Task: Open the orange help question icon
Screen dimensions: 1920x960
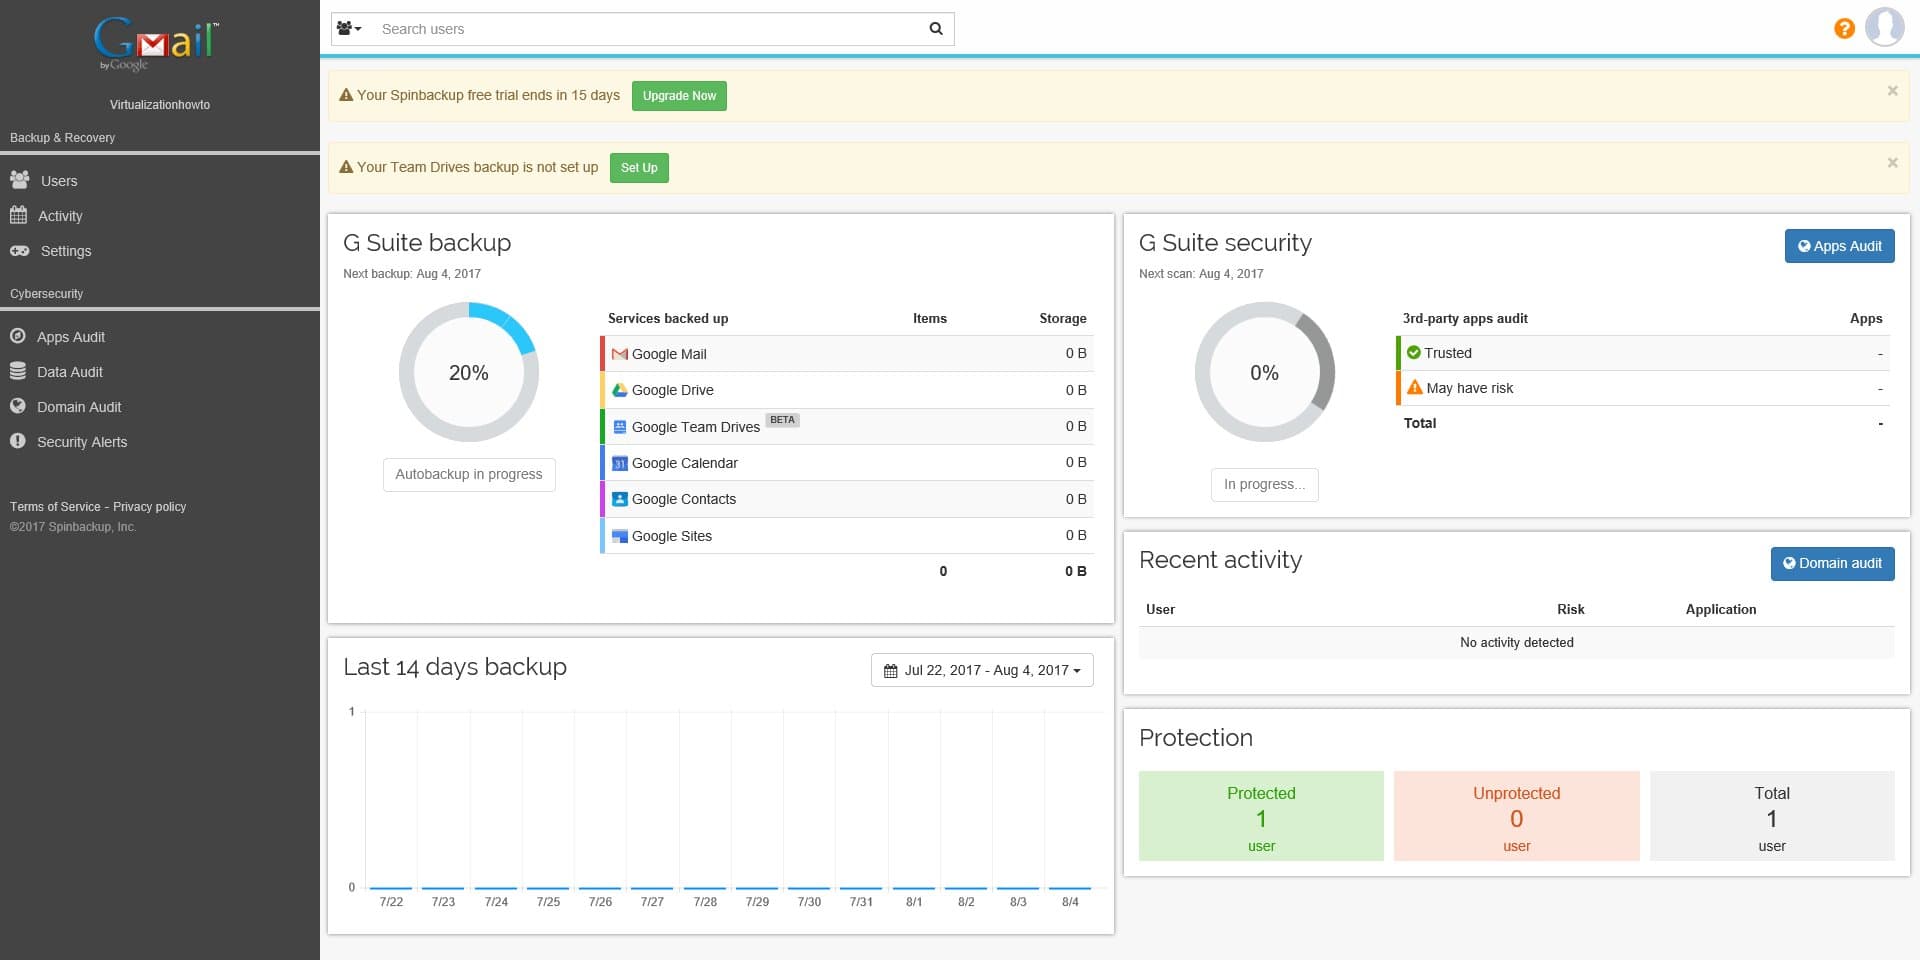Action: (1844, 29)
